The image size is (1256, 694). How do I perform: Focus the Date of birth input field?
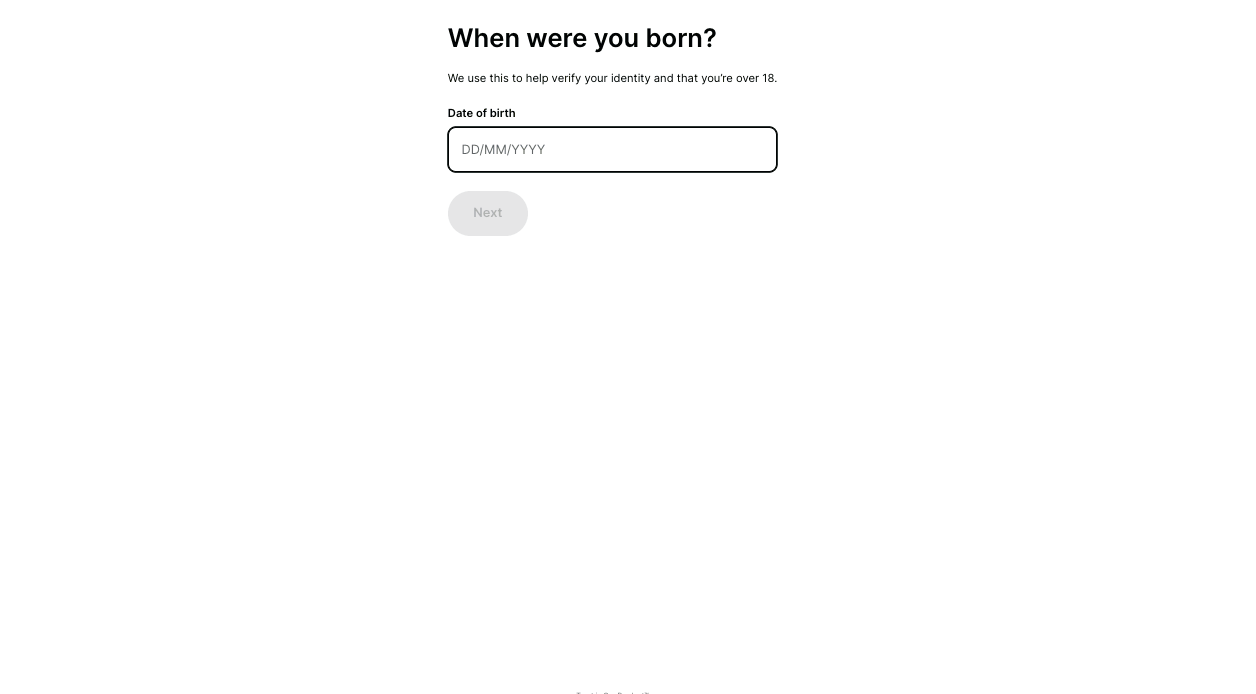click(x=612, y=150)
